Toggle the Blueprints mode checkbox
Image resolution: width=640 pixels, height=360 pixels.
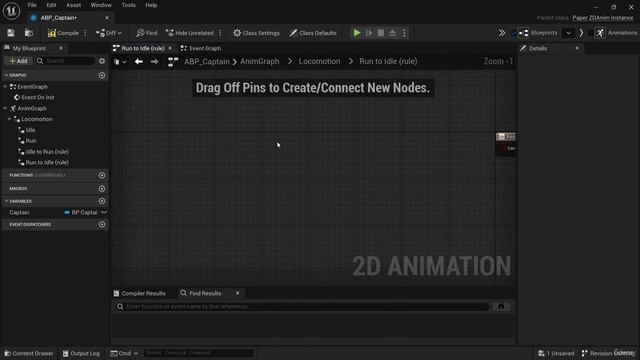514,33
